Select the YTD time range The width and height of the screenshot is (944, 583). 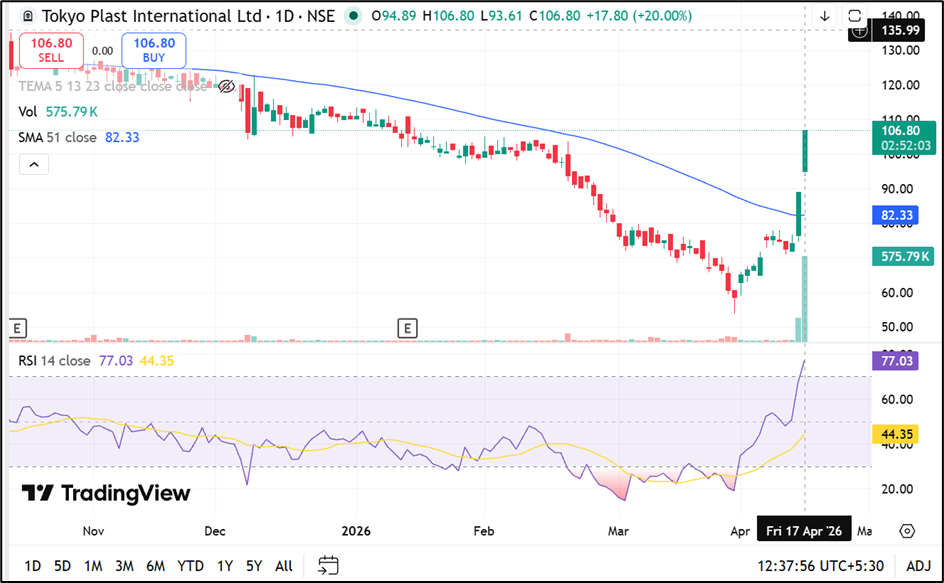[190, 566]
